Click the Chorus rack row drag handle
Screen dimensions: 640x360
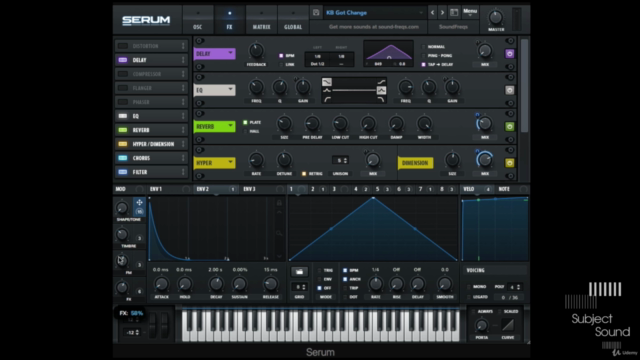183,158
